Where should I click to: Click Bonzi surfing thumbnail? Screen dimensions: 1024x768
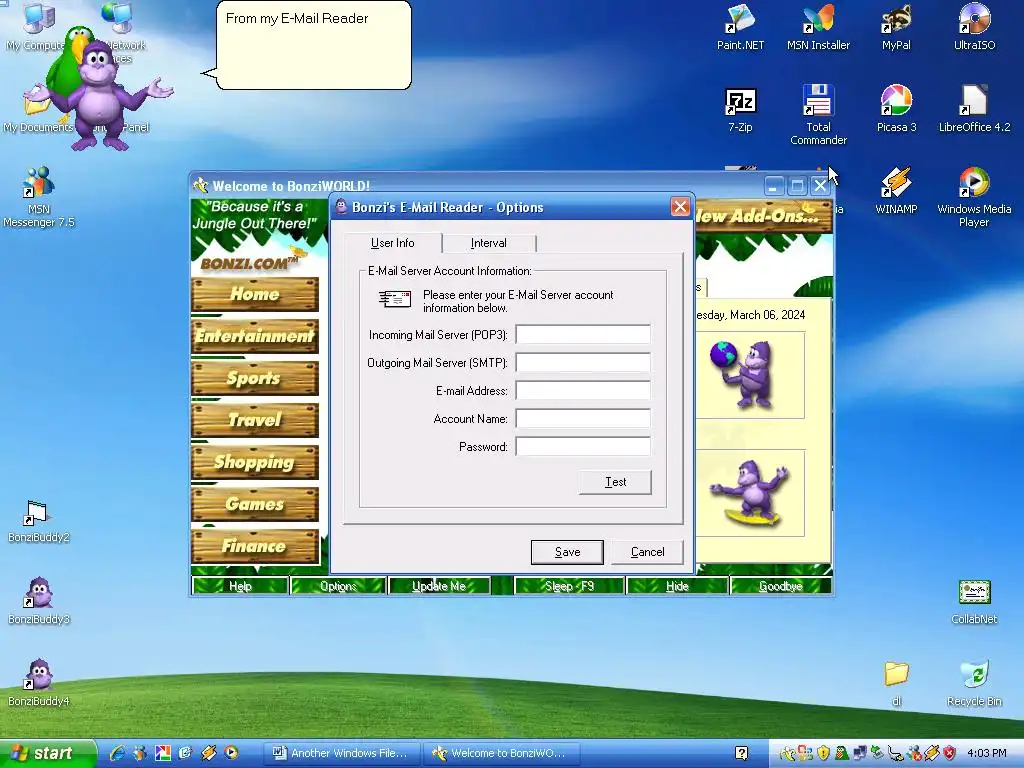click(750, 493)
